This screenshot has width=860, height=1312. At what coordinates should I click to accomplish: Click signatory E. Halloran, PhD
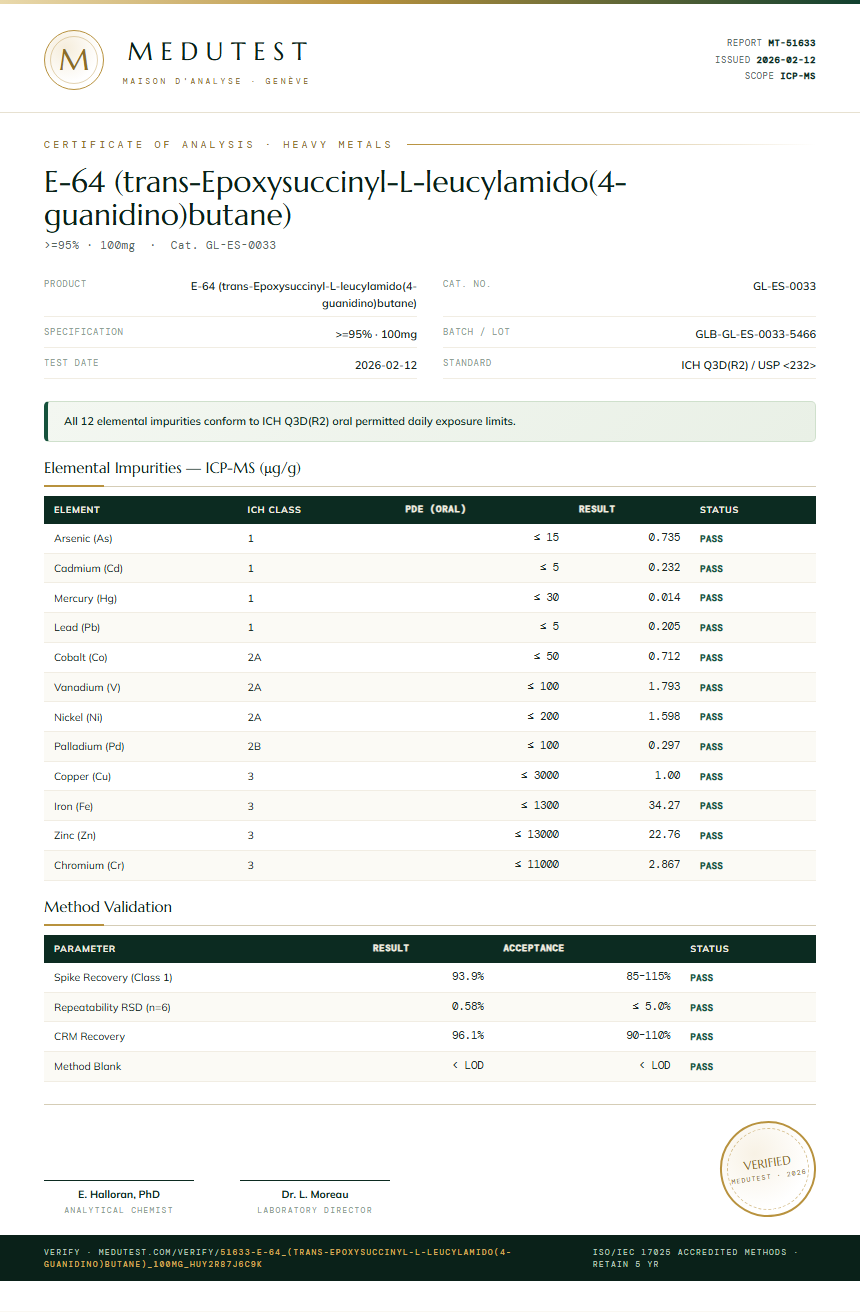click(119, 1194)
